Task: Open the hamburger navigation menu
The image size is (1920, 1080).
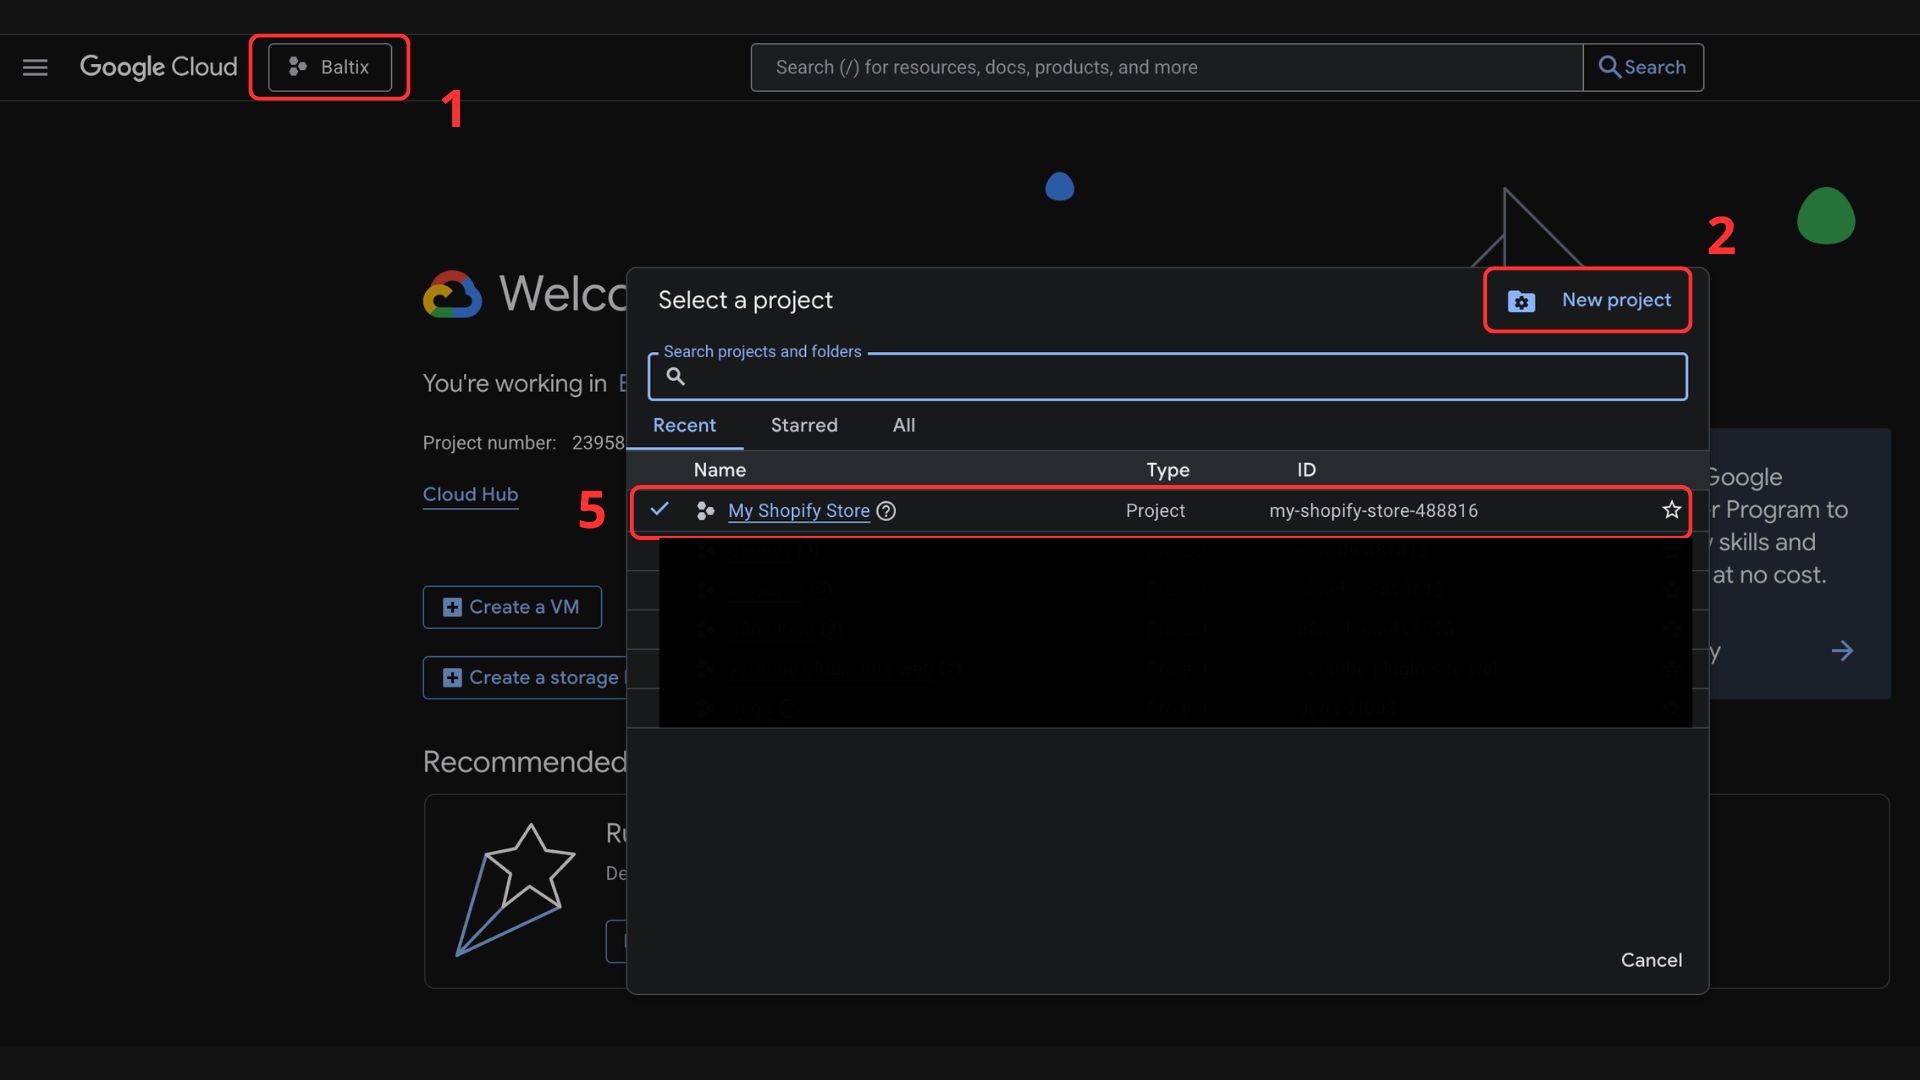Action: [x=35, y=67]
